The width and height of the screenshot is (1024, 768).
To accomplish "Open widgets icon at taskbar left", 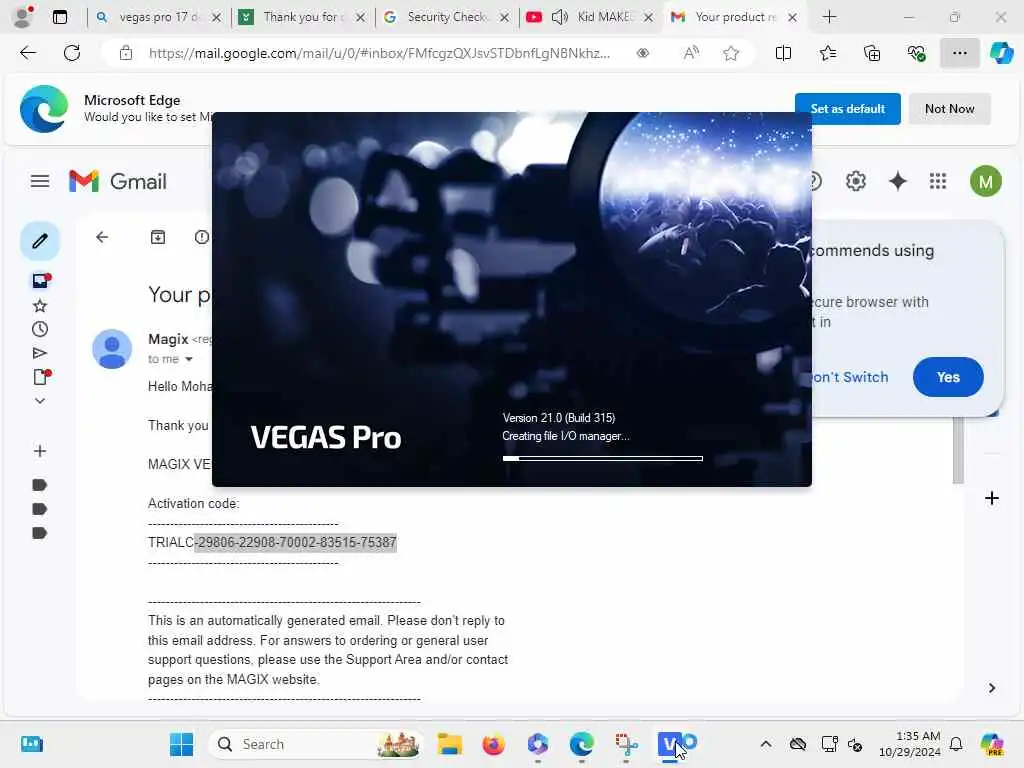I will 31,744.
